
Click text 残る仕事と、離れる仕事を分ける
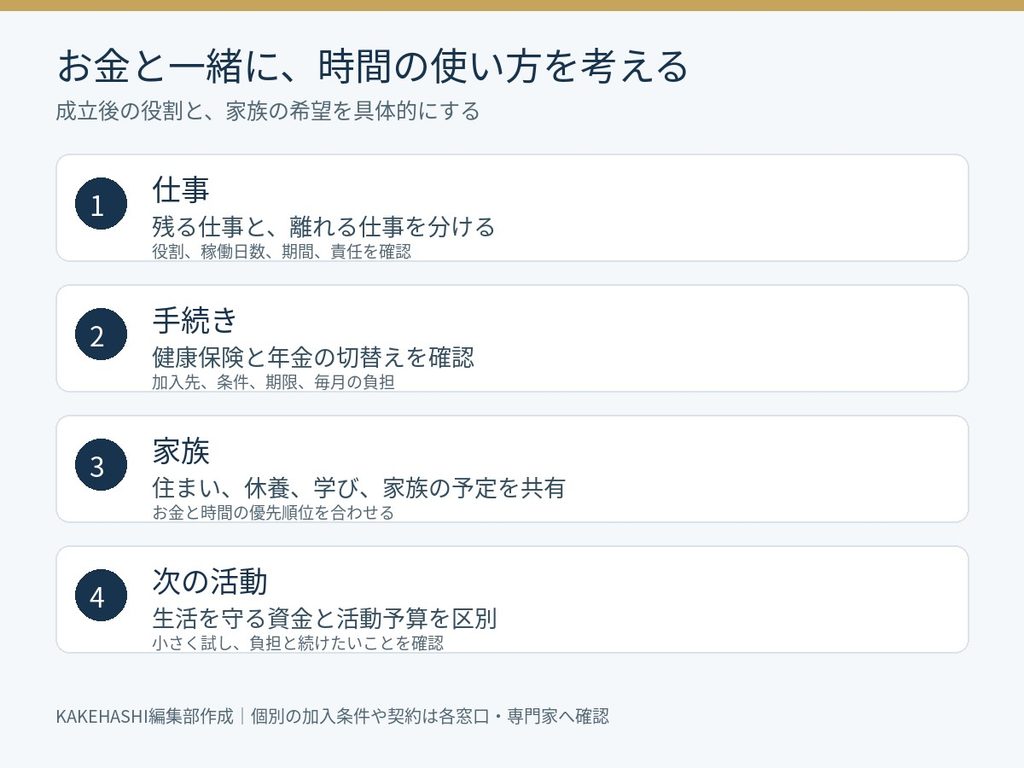[x=324, y=227]
